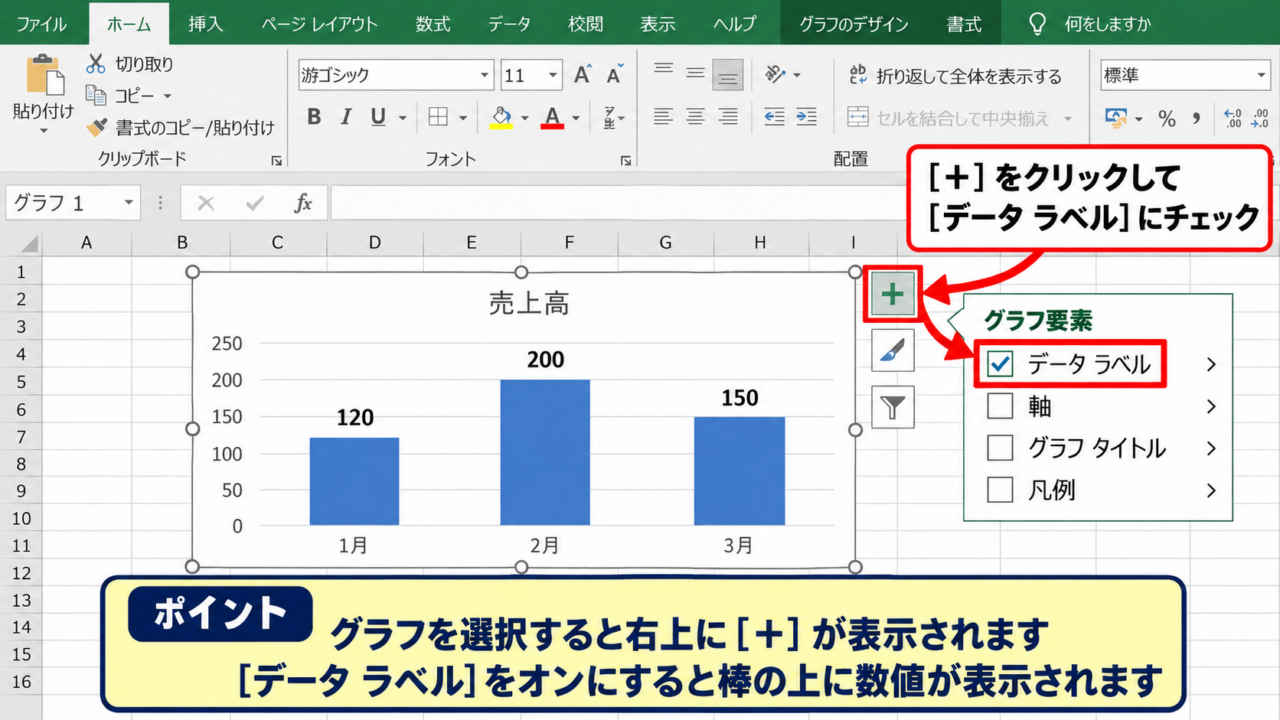Align text right
Viewport: 1280px width, 720px height.
tap(729, 117)
